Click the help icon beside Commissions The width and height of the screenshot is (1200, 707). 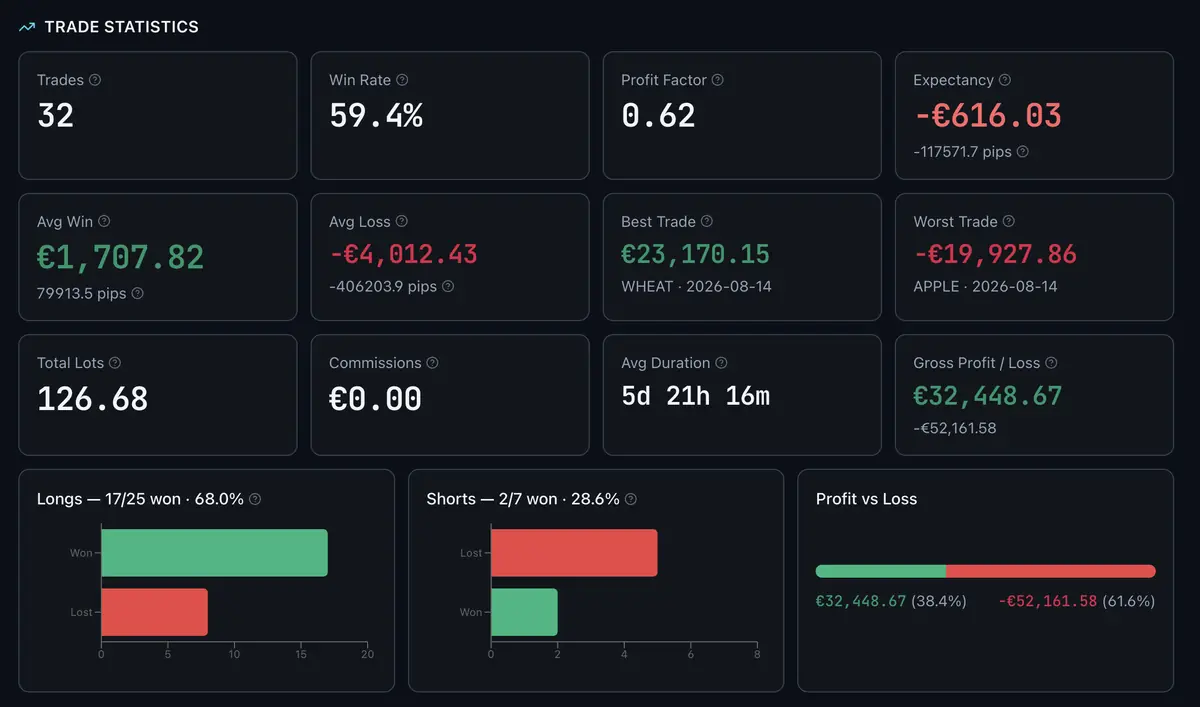pyautogui.click(x=432, y=363)
